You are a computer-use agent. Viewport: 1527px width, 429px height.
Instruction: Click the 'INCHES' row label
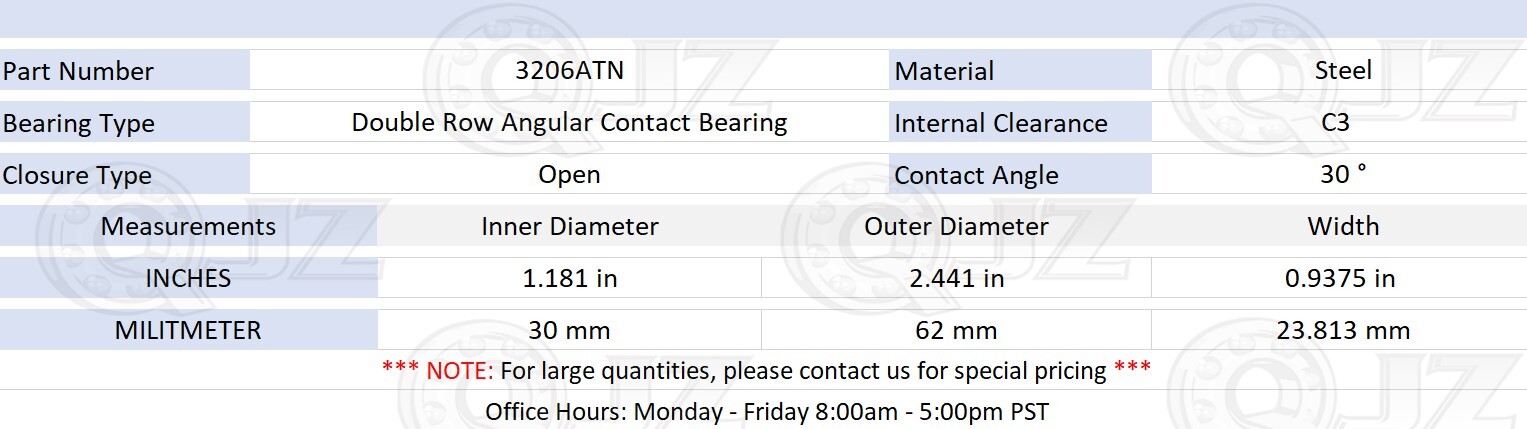pyautogui.click(x=188, y=278)
